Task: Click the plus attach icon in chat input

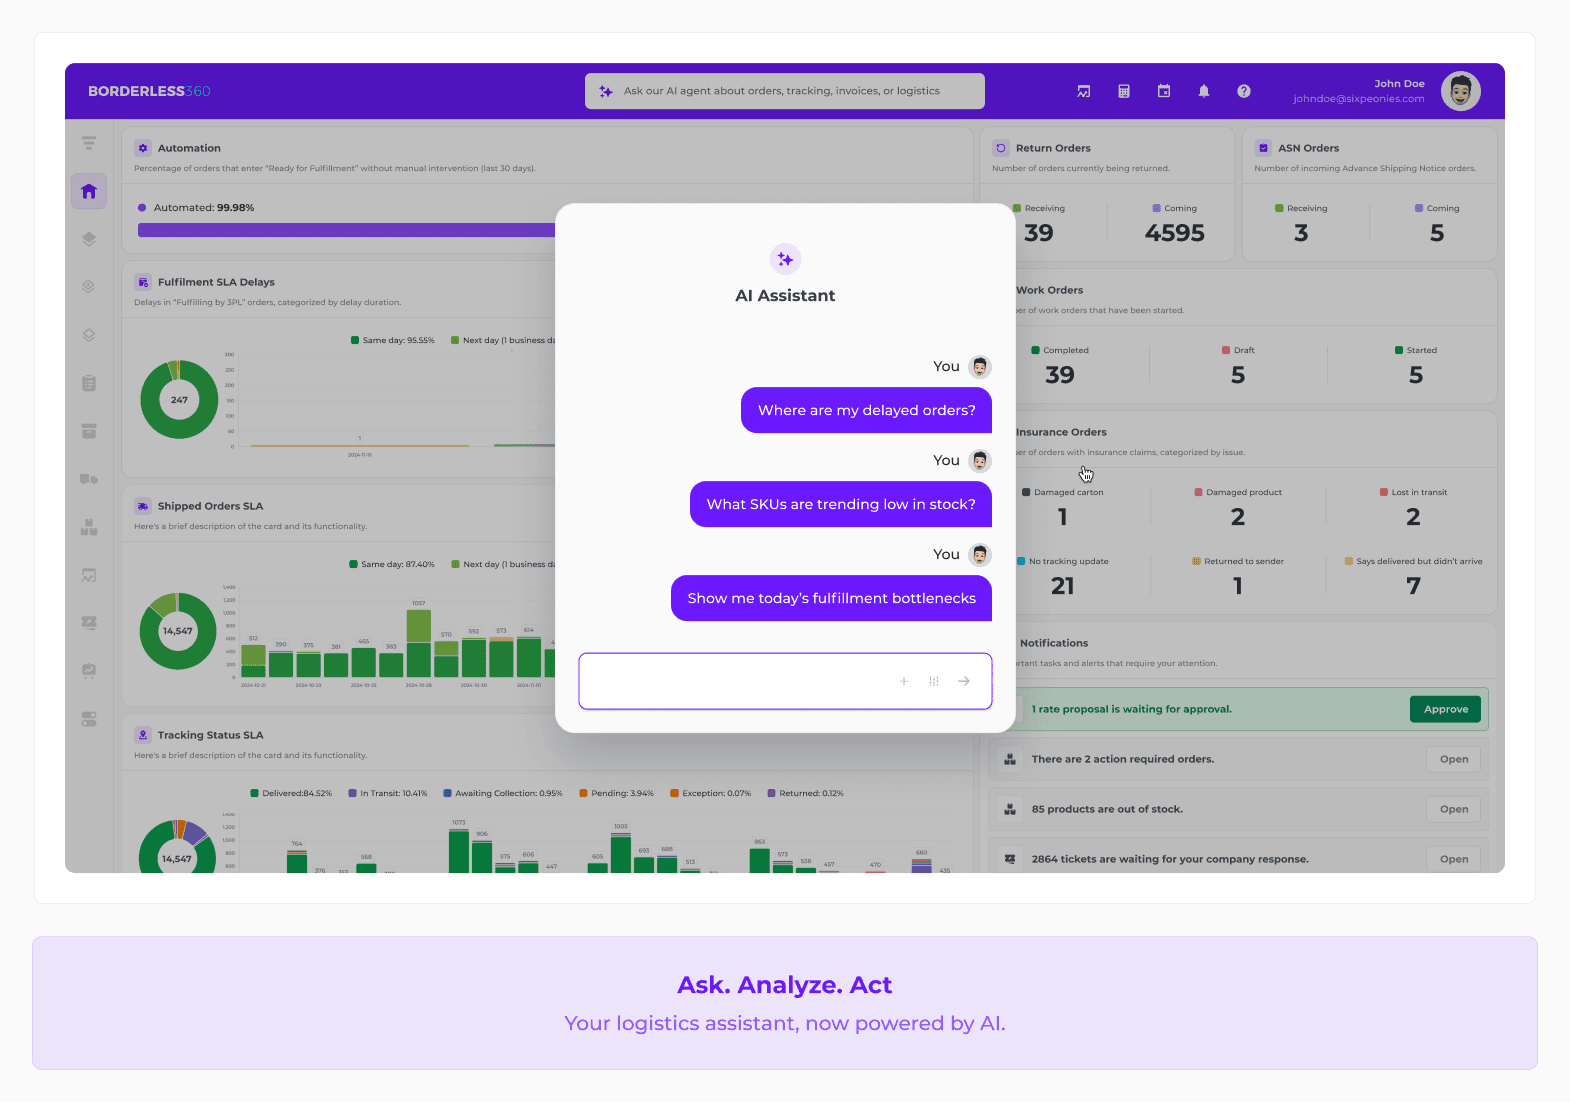Action: 904,681
